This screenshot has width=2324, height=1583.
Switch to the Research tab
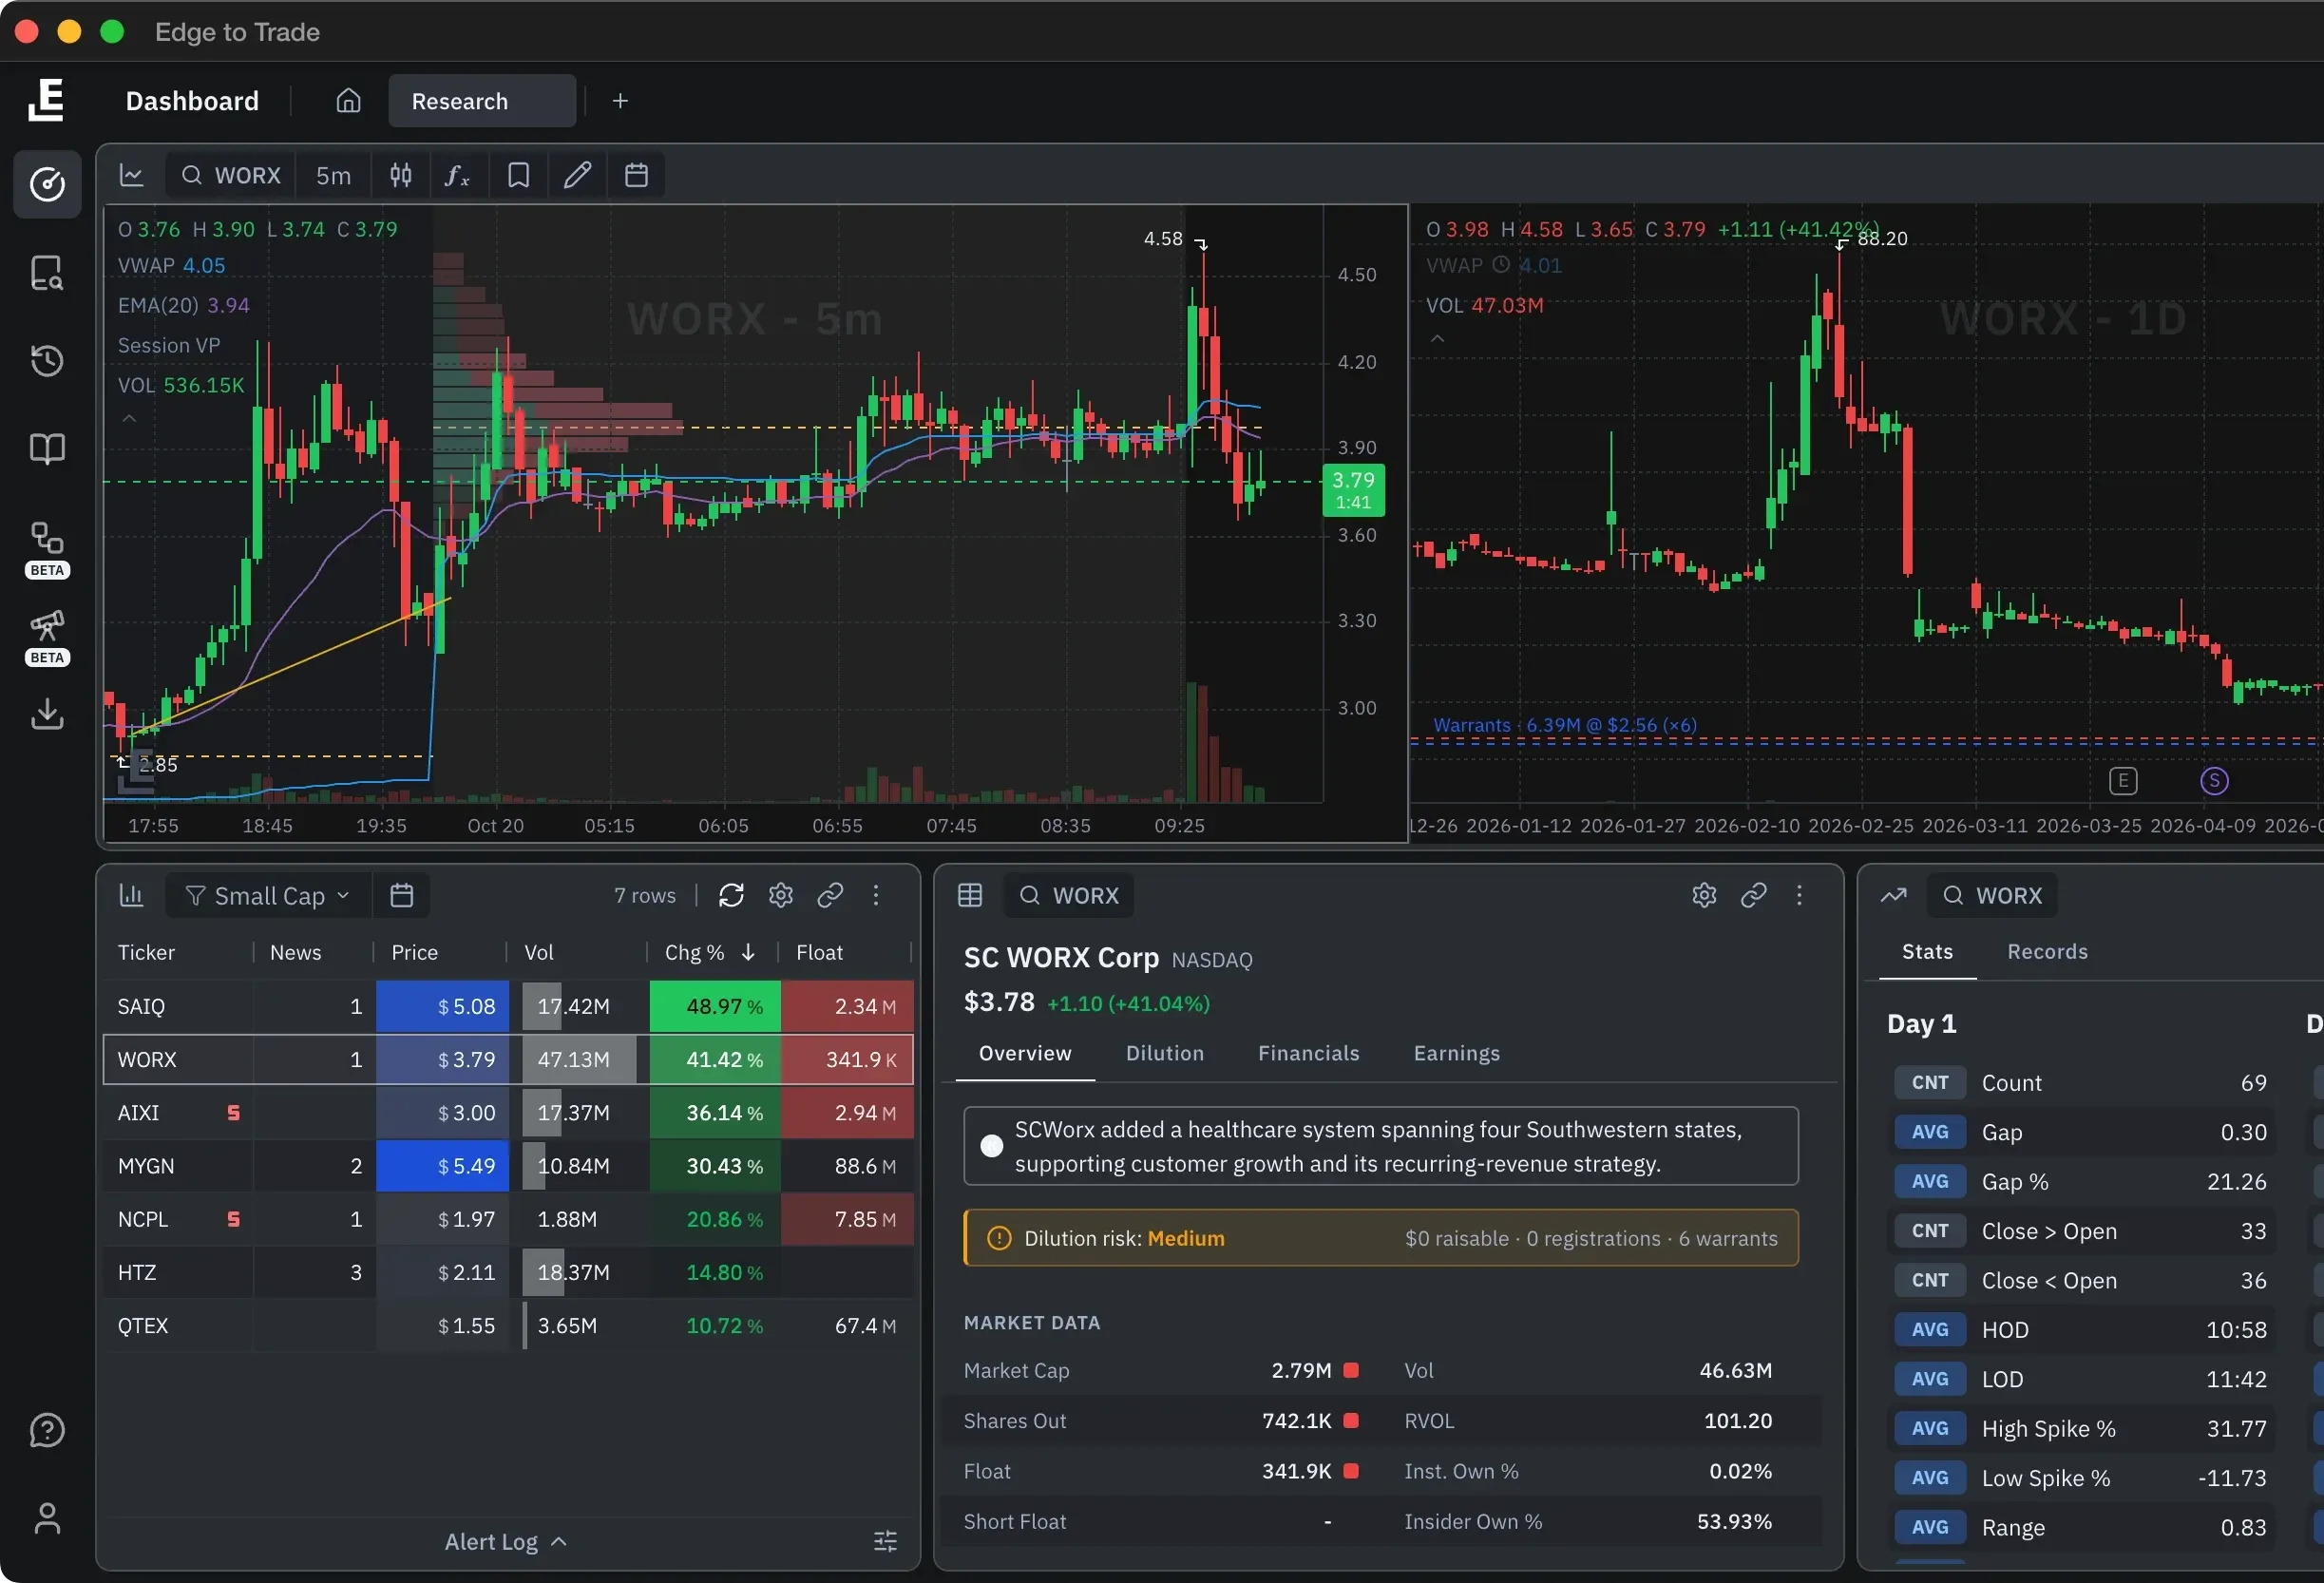click(x=481, y=101)
